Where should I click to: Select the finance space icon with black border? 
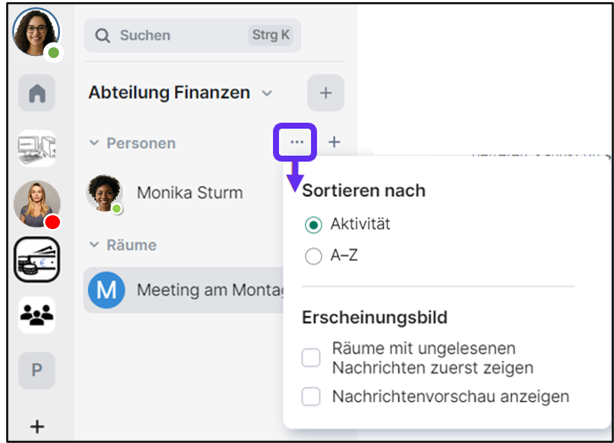[37, 262]
